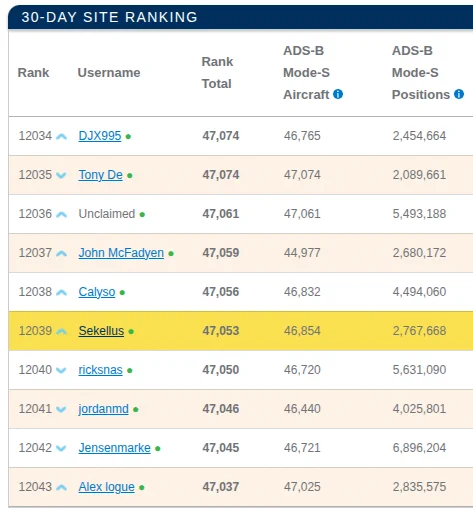Click positions value 4,025,801
The height and width of the screenshot is (510, 473).
419,409
